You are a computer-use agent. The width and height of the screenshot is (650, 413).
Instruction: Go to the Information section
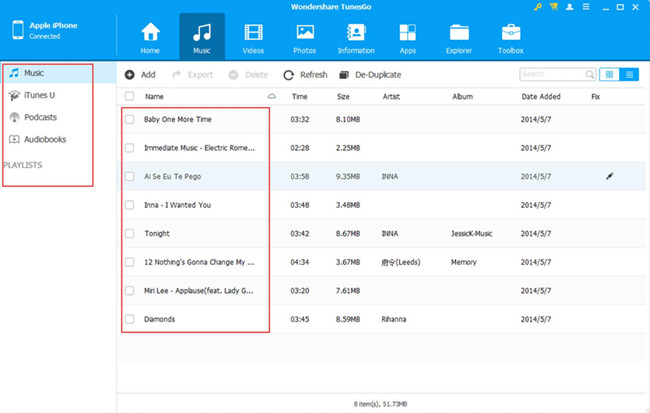(x=356, y=38)
